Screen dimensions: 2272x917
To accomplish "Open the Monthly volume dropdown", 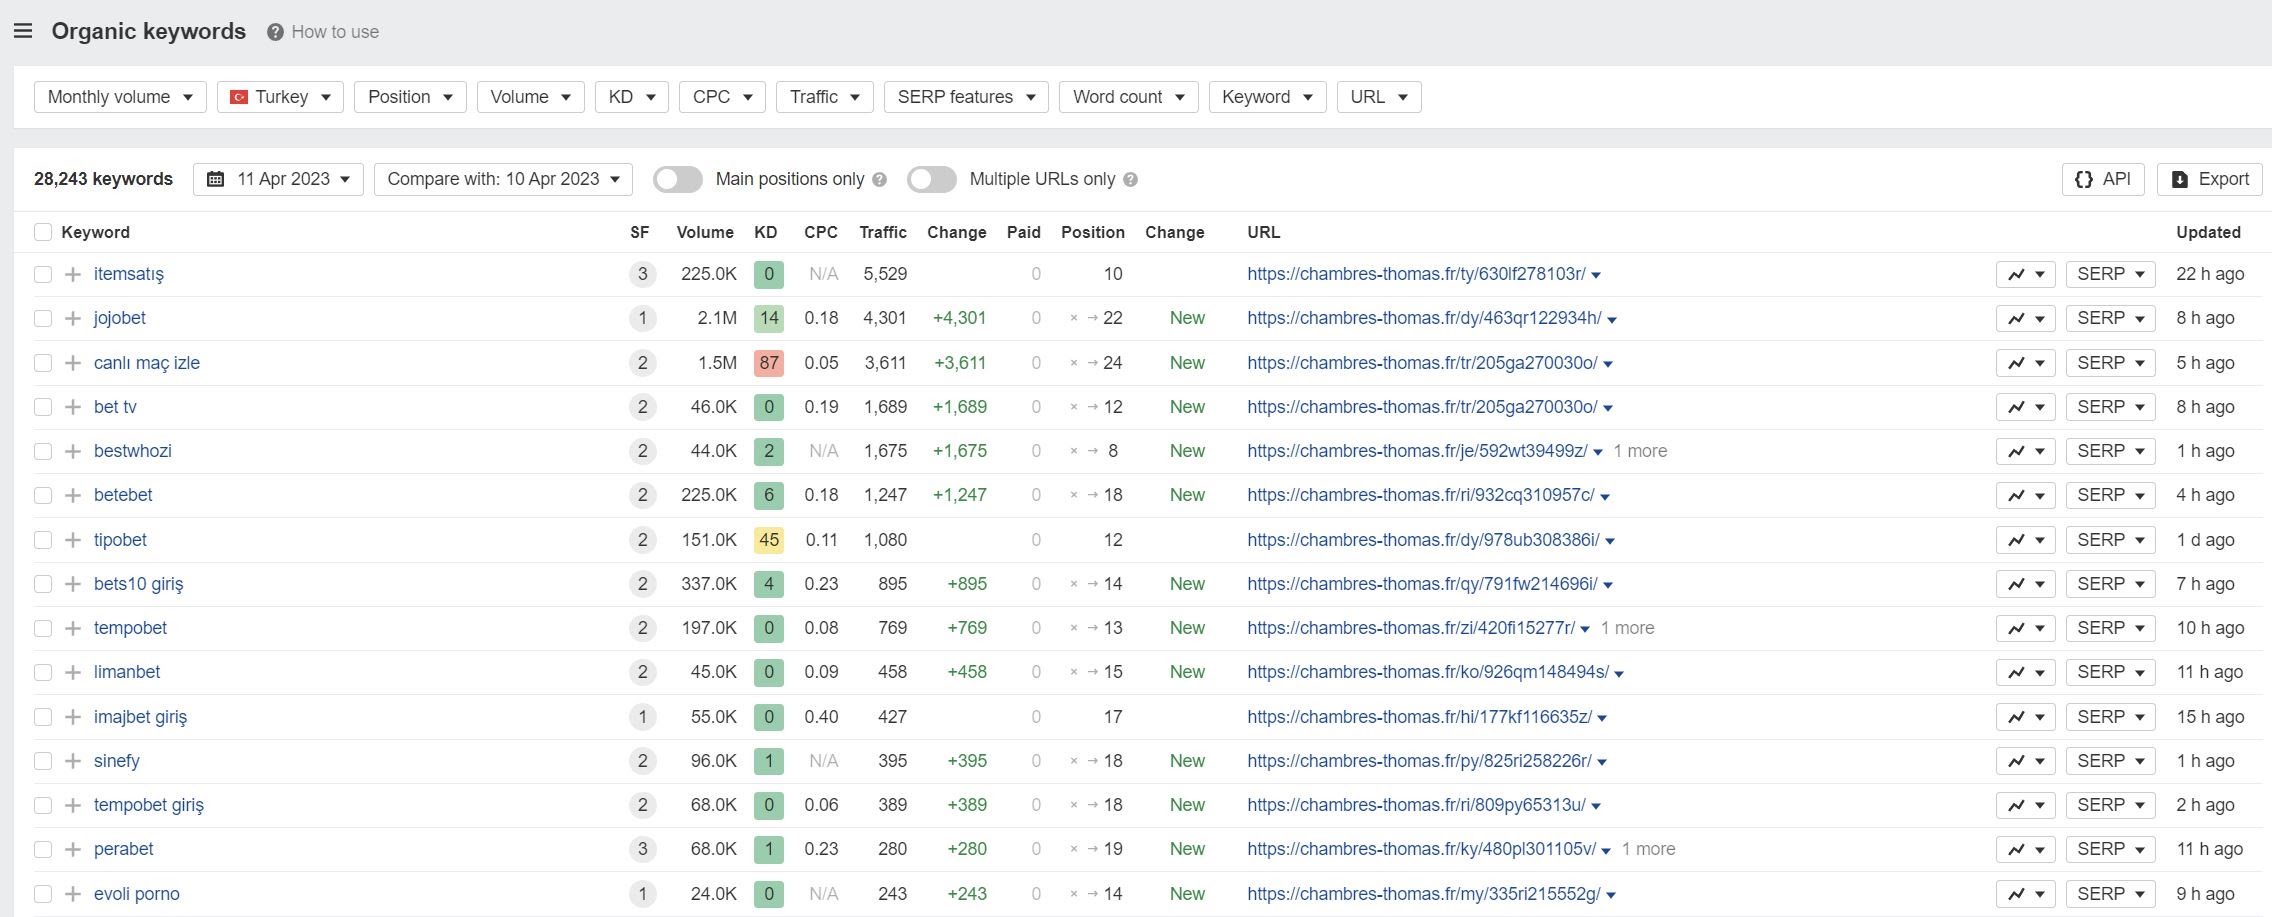I will pyautogui.click(x=120, y=97).
